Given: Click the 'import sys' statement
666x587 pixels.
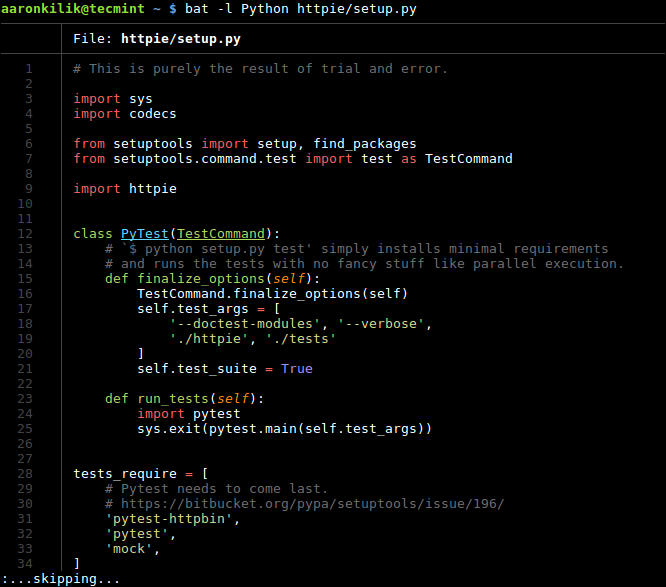Looking at the screenshot, I should click(x=113, y=99).
